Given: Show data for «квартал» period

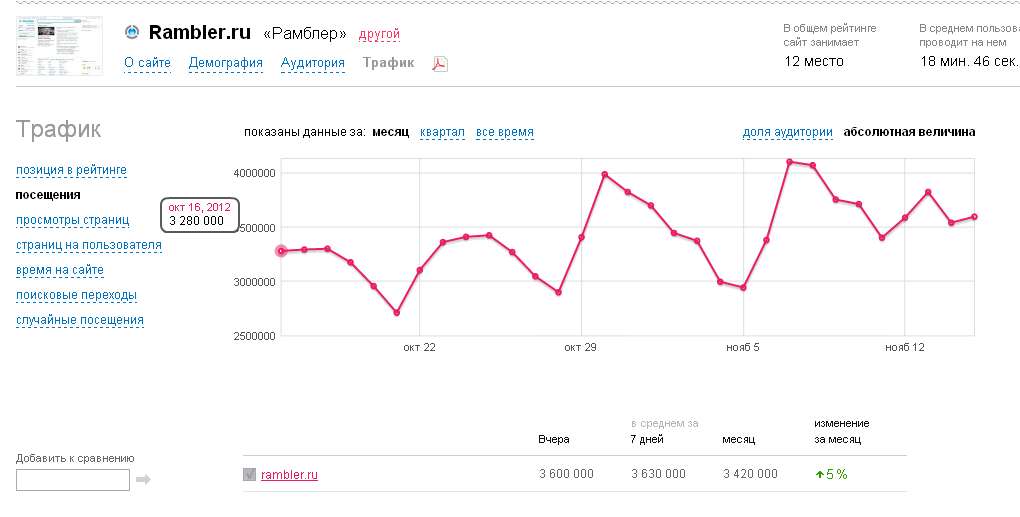Looking at the screenshot, I should (x=442, y=132).
